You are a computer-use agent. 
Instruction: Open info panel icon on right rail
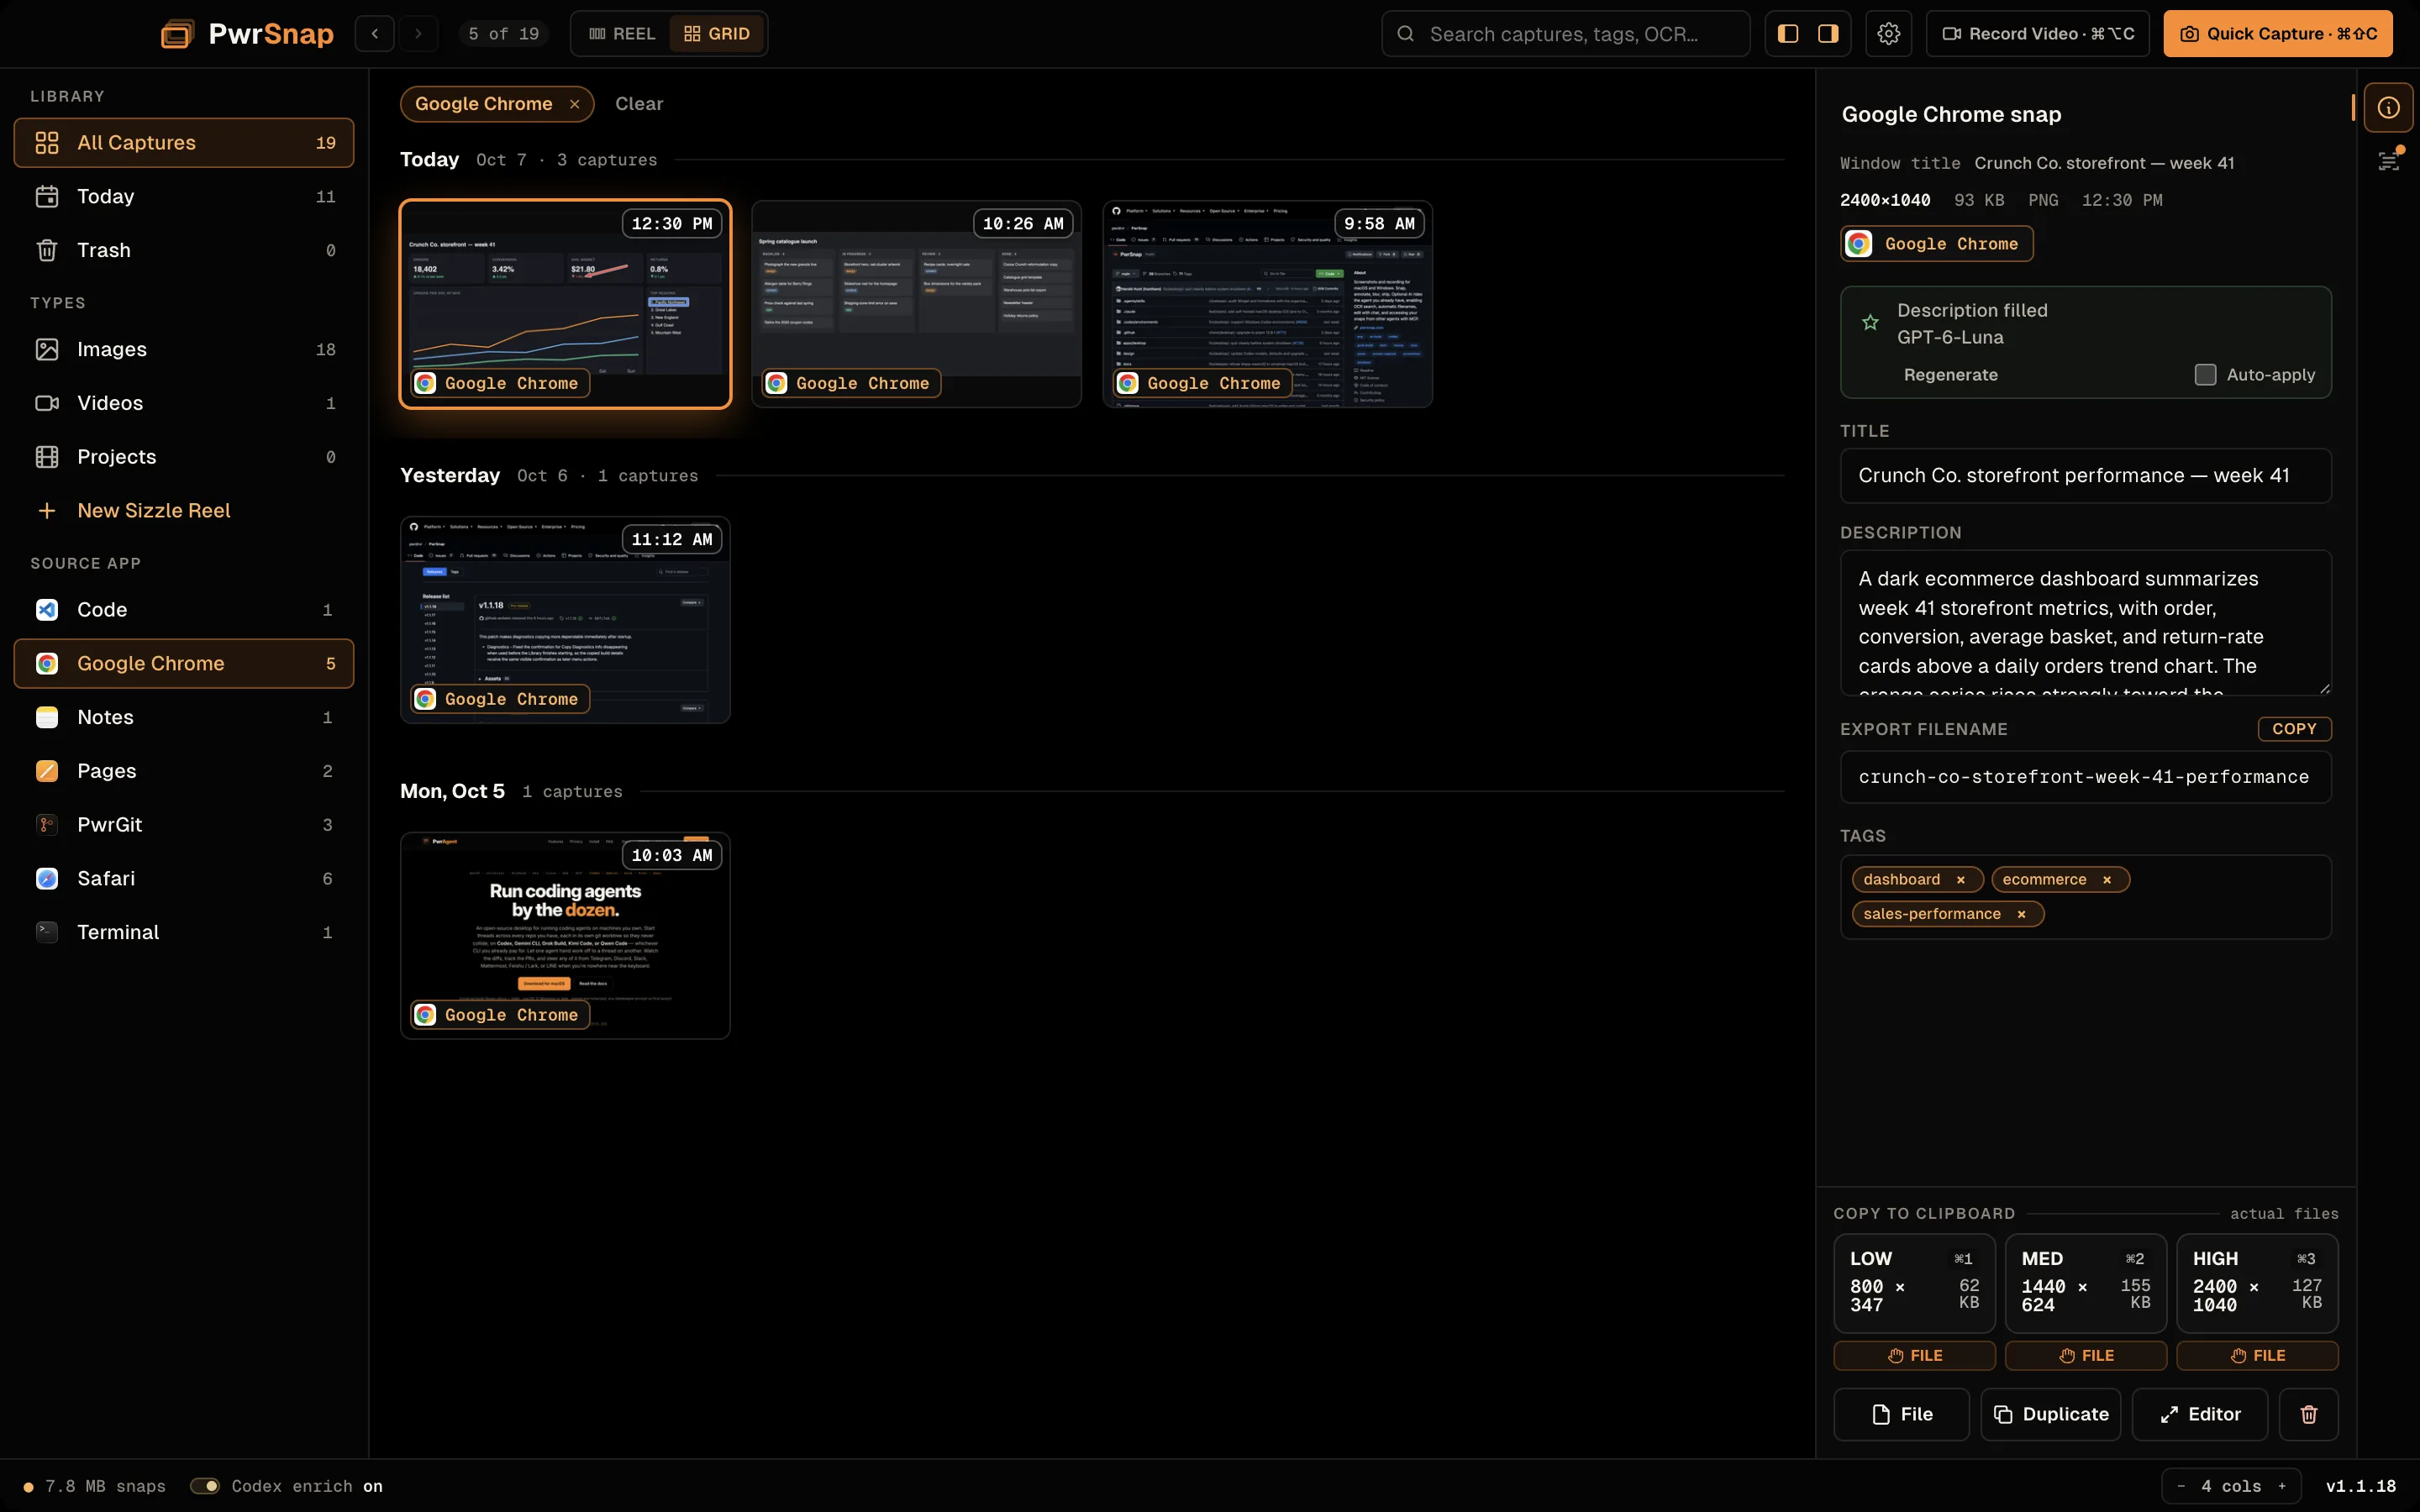point(2388,108)
